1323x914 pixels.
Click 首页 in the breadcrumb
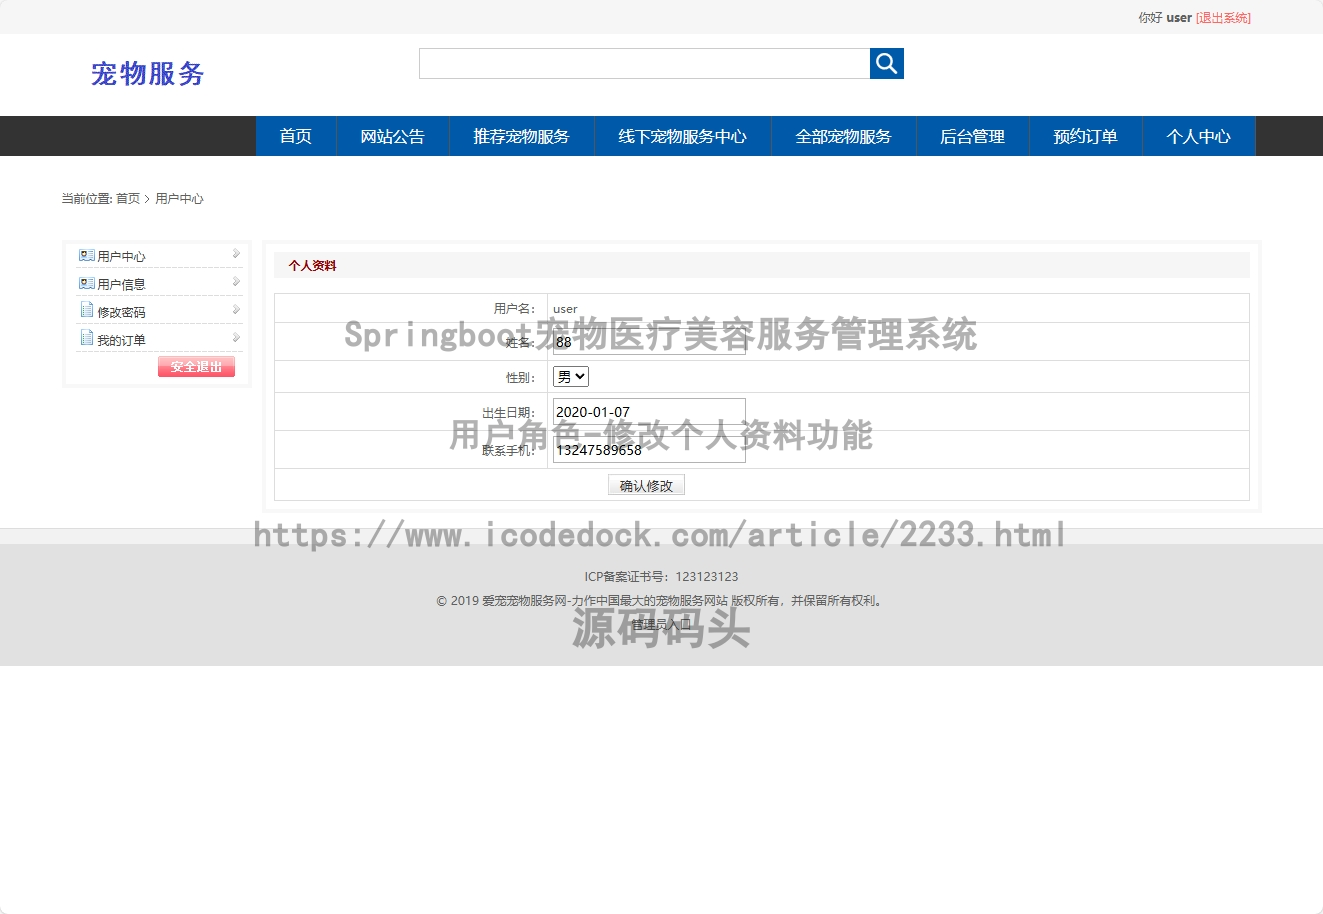click(128, 199)
